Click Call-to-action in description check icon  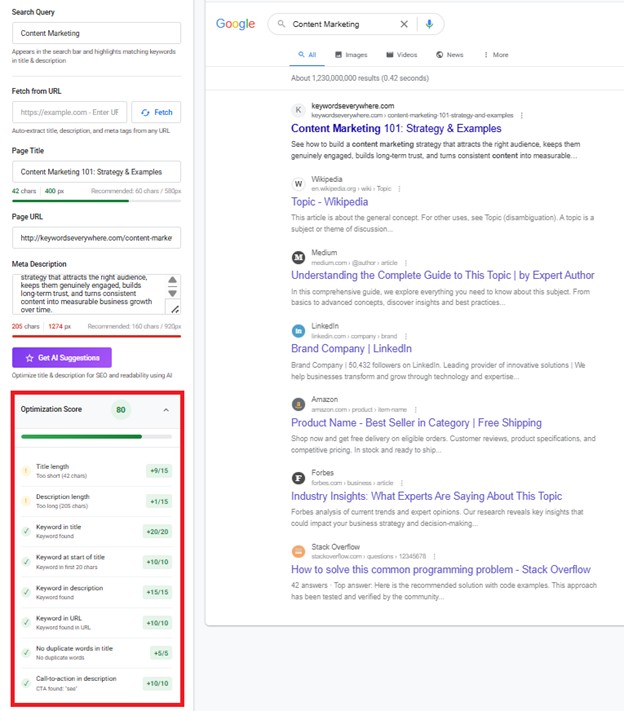26,682
